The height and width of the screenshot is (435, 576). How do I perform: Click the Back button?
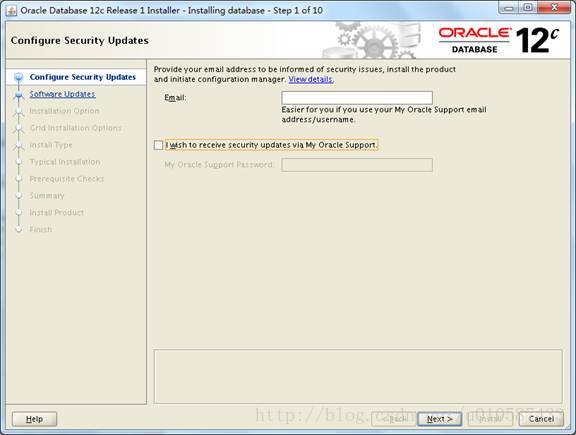pyautogui.click(x=394, y=419)
